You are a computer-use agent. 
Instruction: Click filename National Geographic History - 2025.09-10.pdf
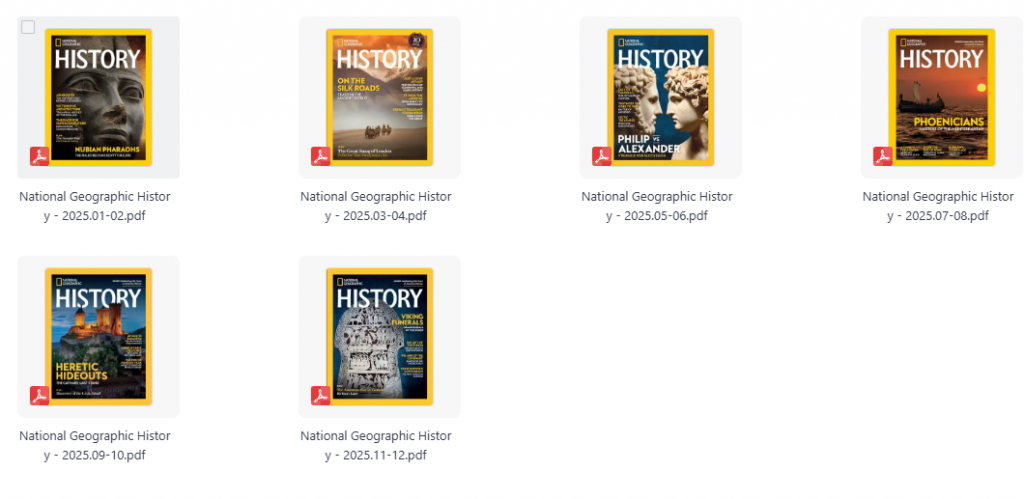point(95,445)
